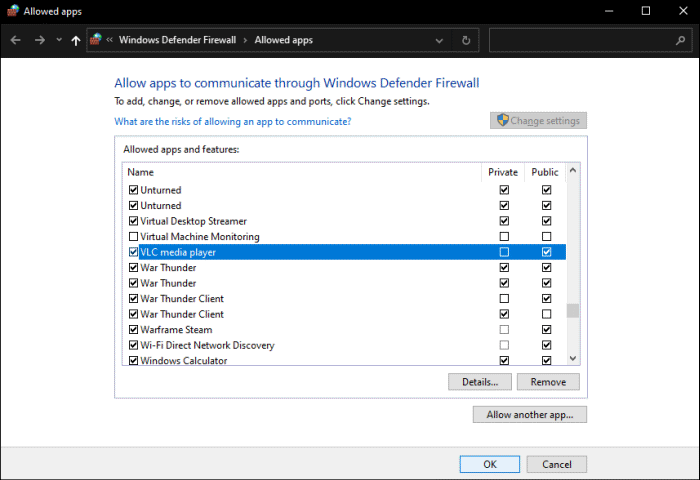Expand the hidden breadcrumb path chevrons
Viewport: 700px width, 480px height.
click(x=110, y=40)
